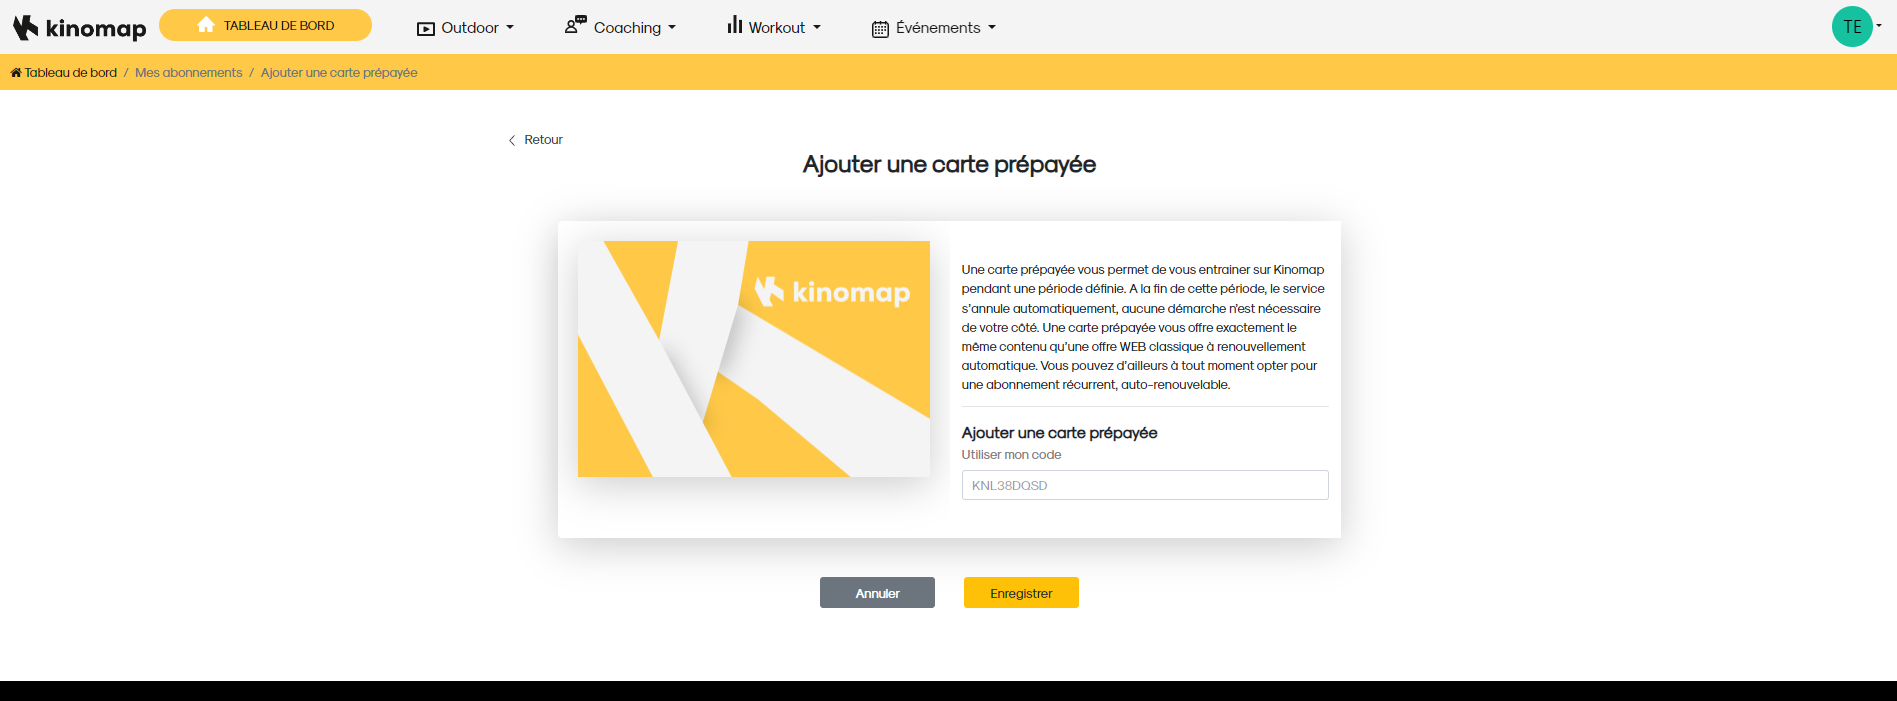Go to Tableau de bord breadcrumb
Screen dimensions: 1897x701
pos(70,73)
